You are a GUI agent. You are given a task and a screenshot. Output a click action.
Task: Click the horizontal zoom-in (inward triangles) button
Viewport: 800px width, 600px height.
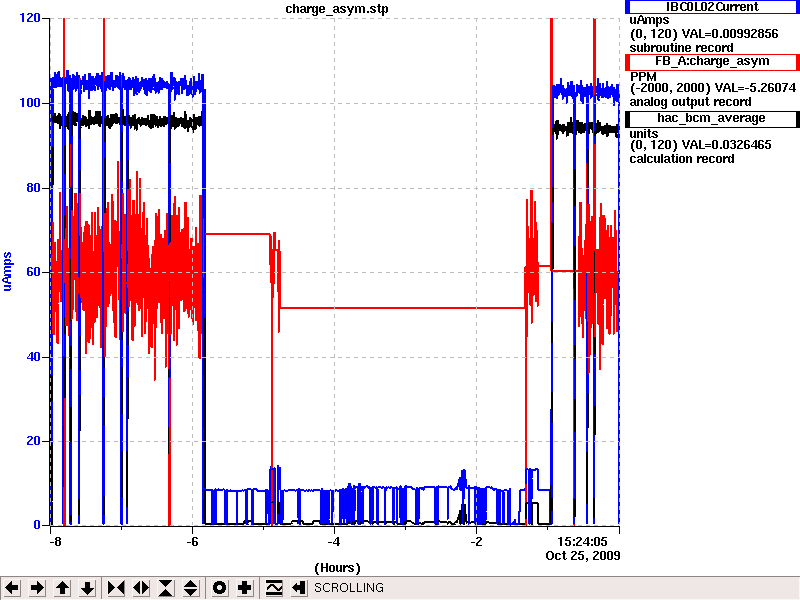pos(116,588)
